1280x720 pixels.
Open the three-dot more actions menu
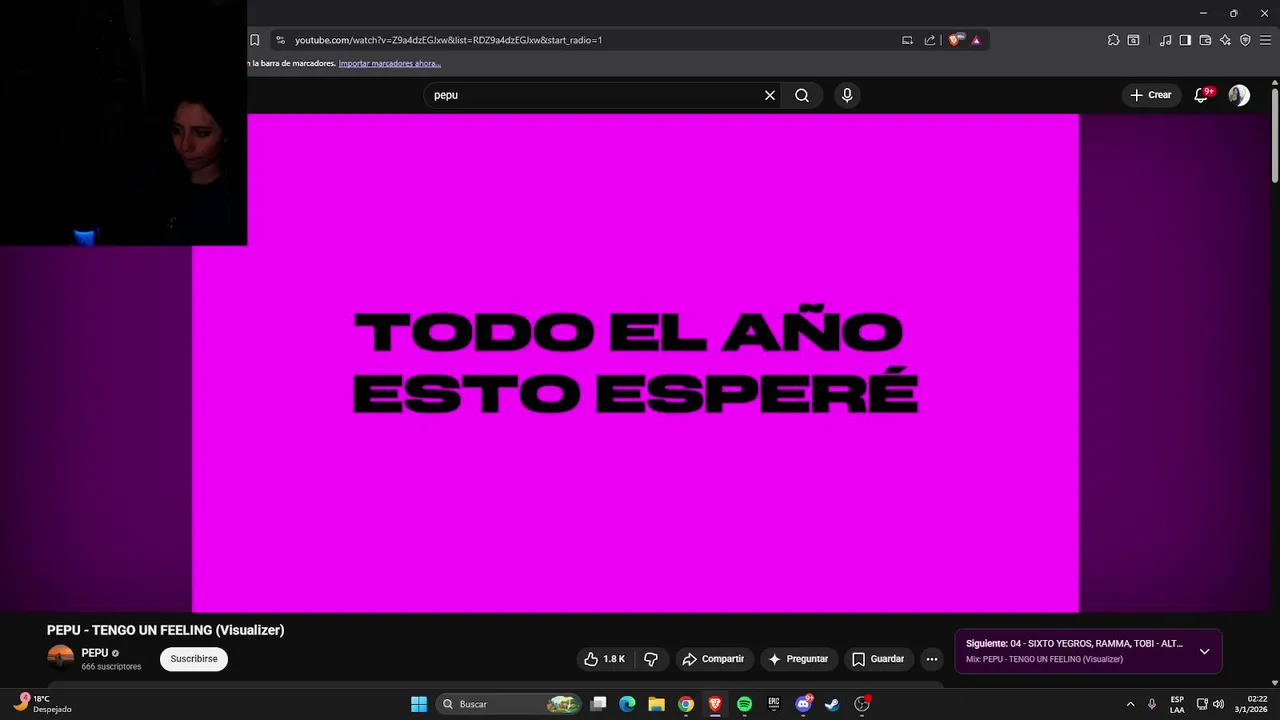(932, 659)
